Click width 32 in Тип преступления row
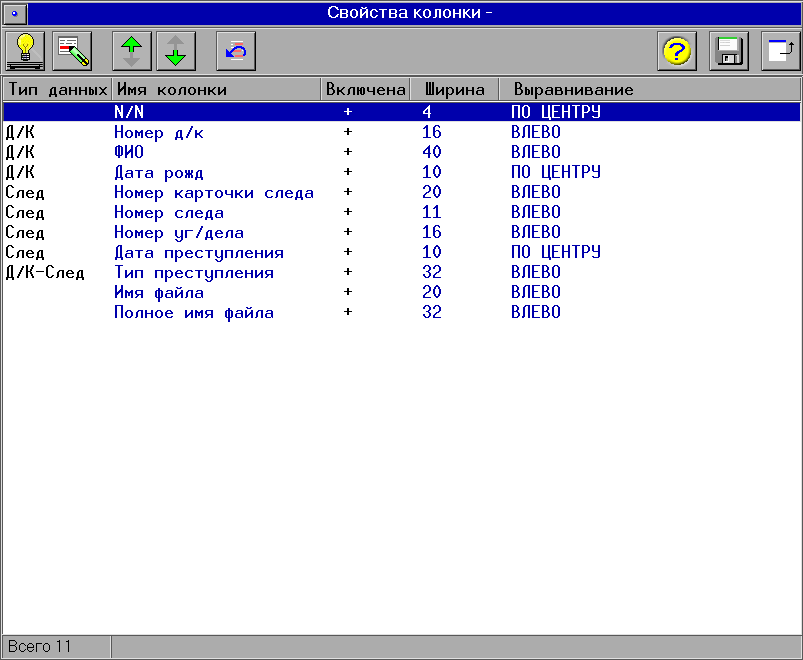Screen dimensions: 803x660 tap(432, 271)
